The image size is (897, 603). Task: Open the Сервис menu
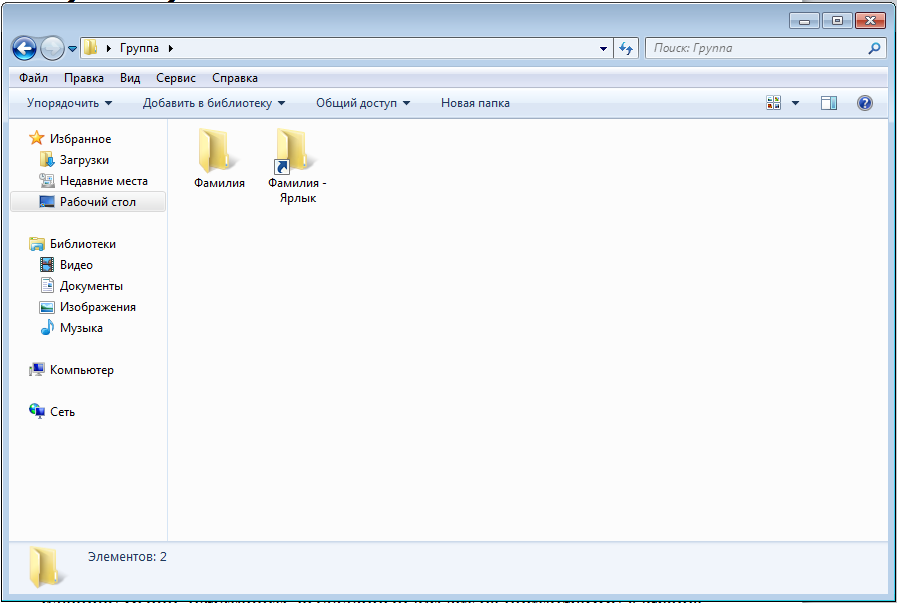[176, 78]
